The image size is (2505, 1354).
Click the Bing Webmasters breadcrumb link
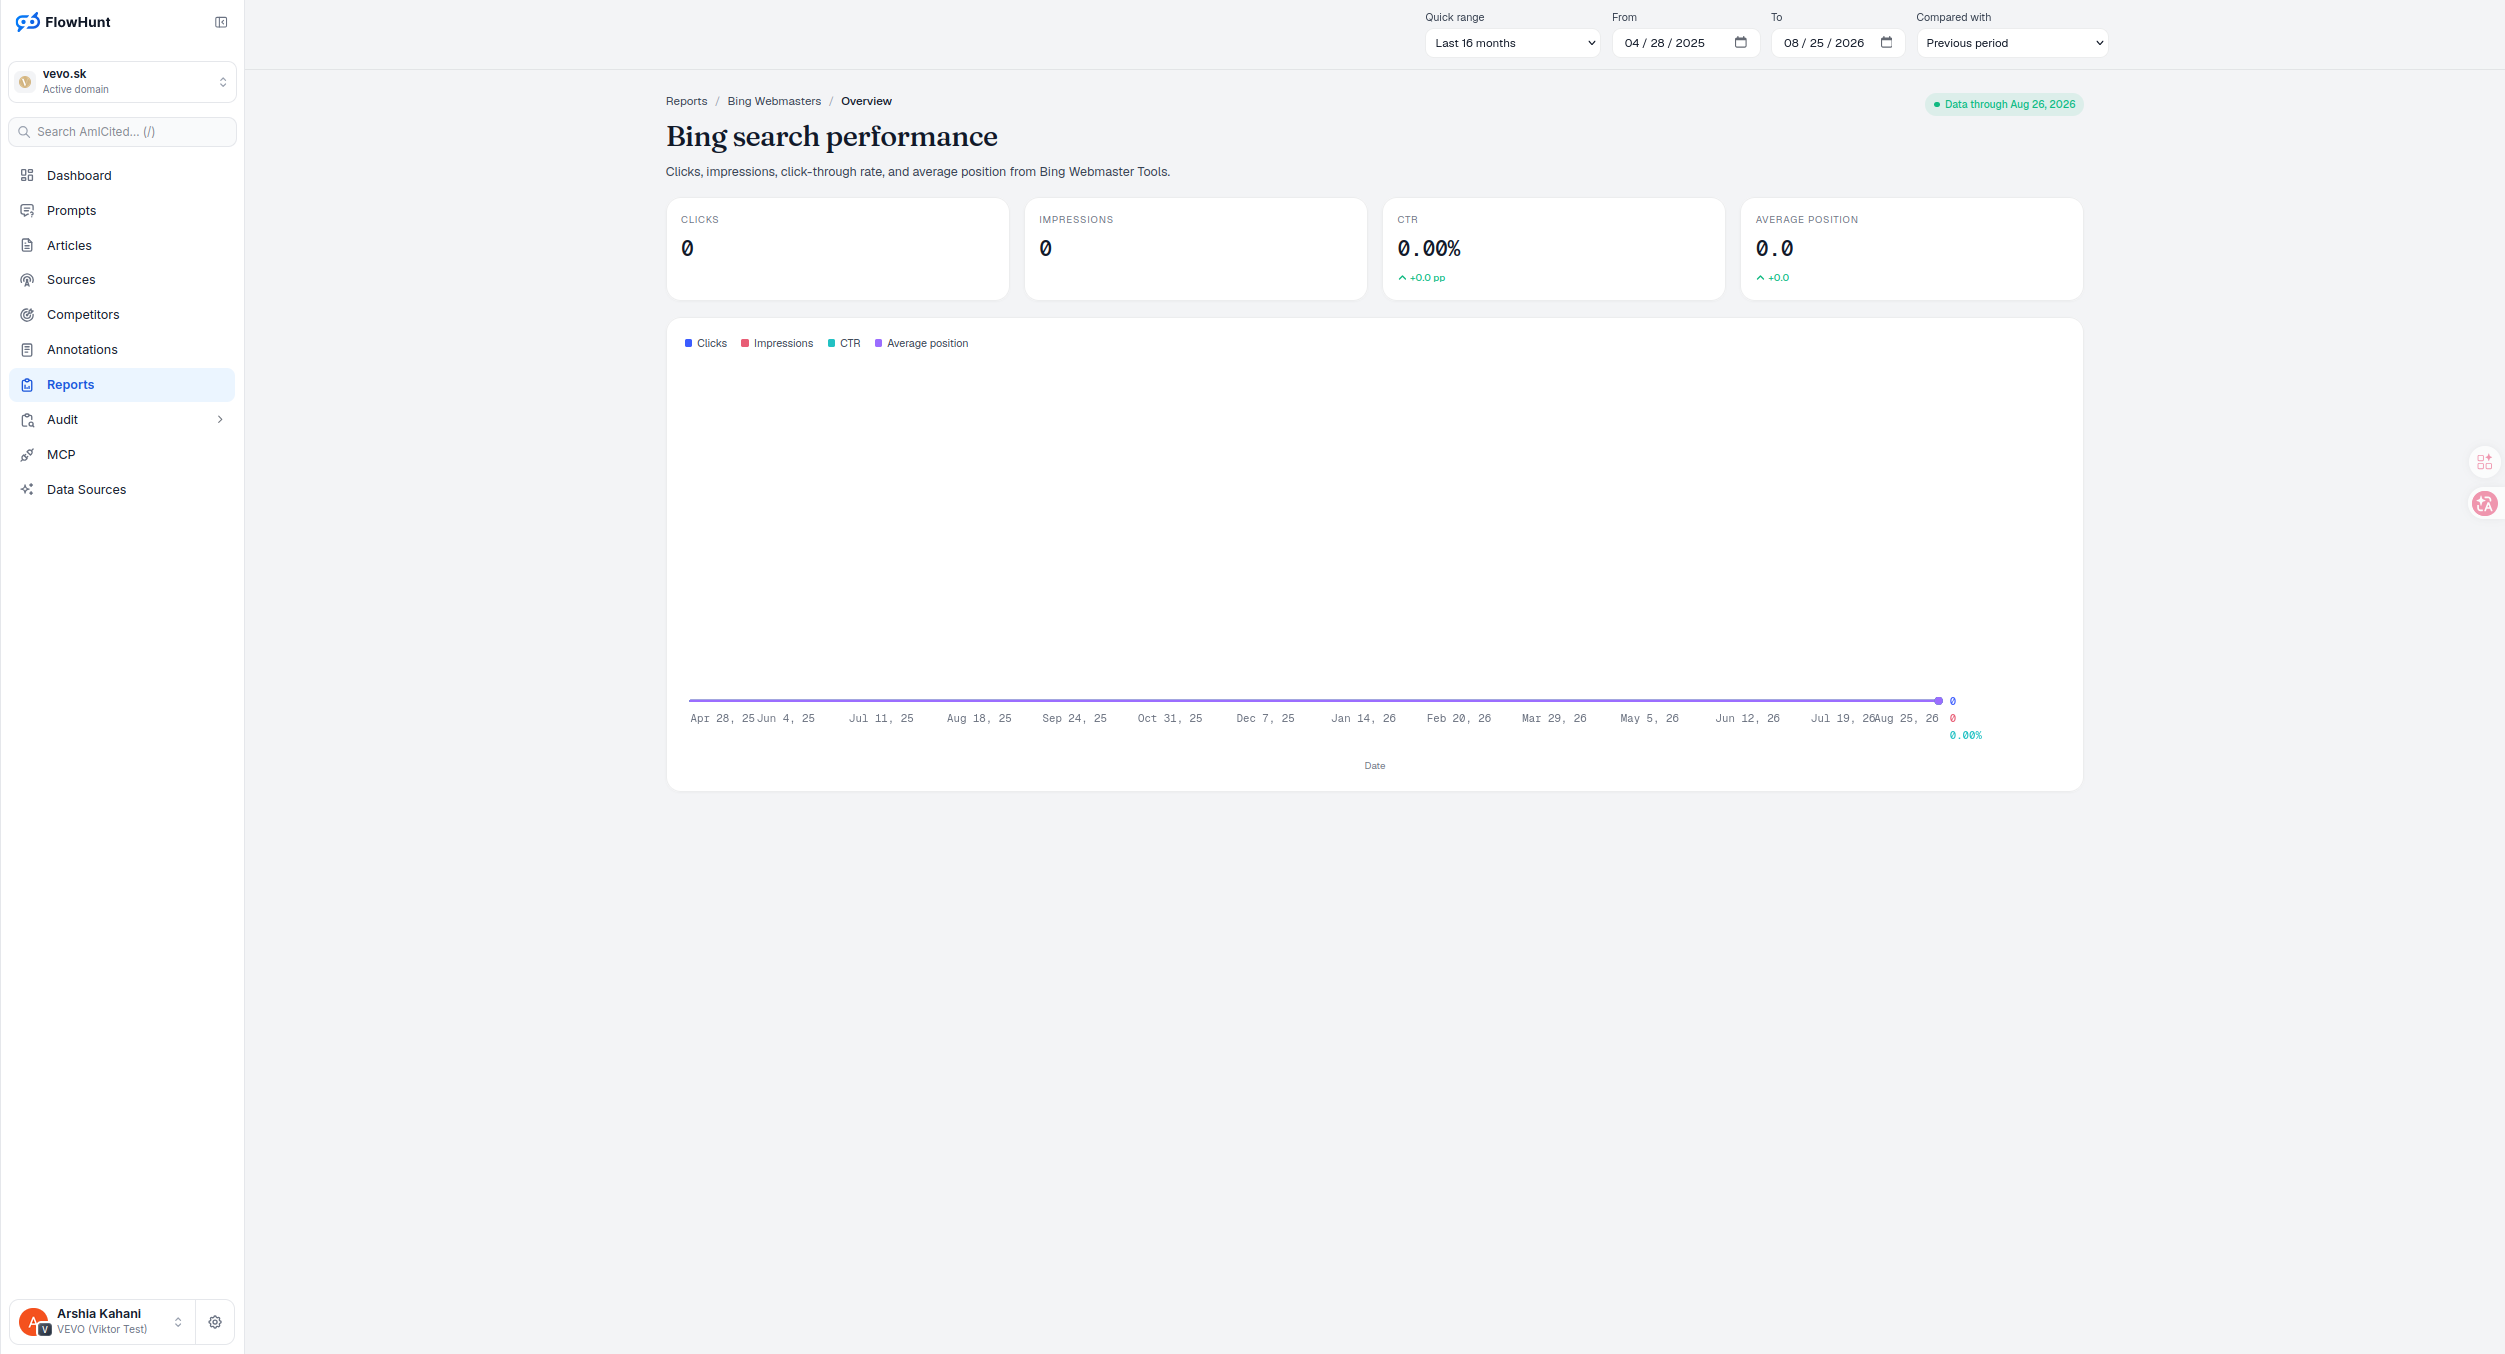point(774,101)
